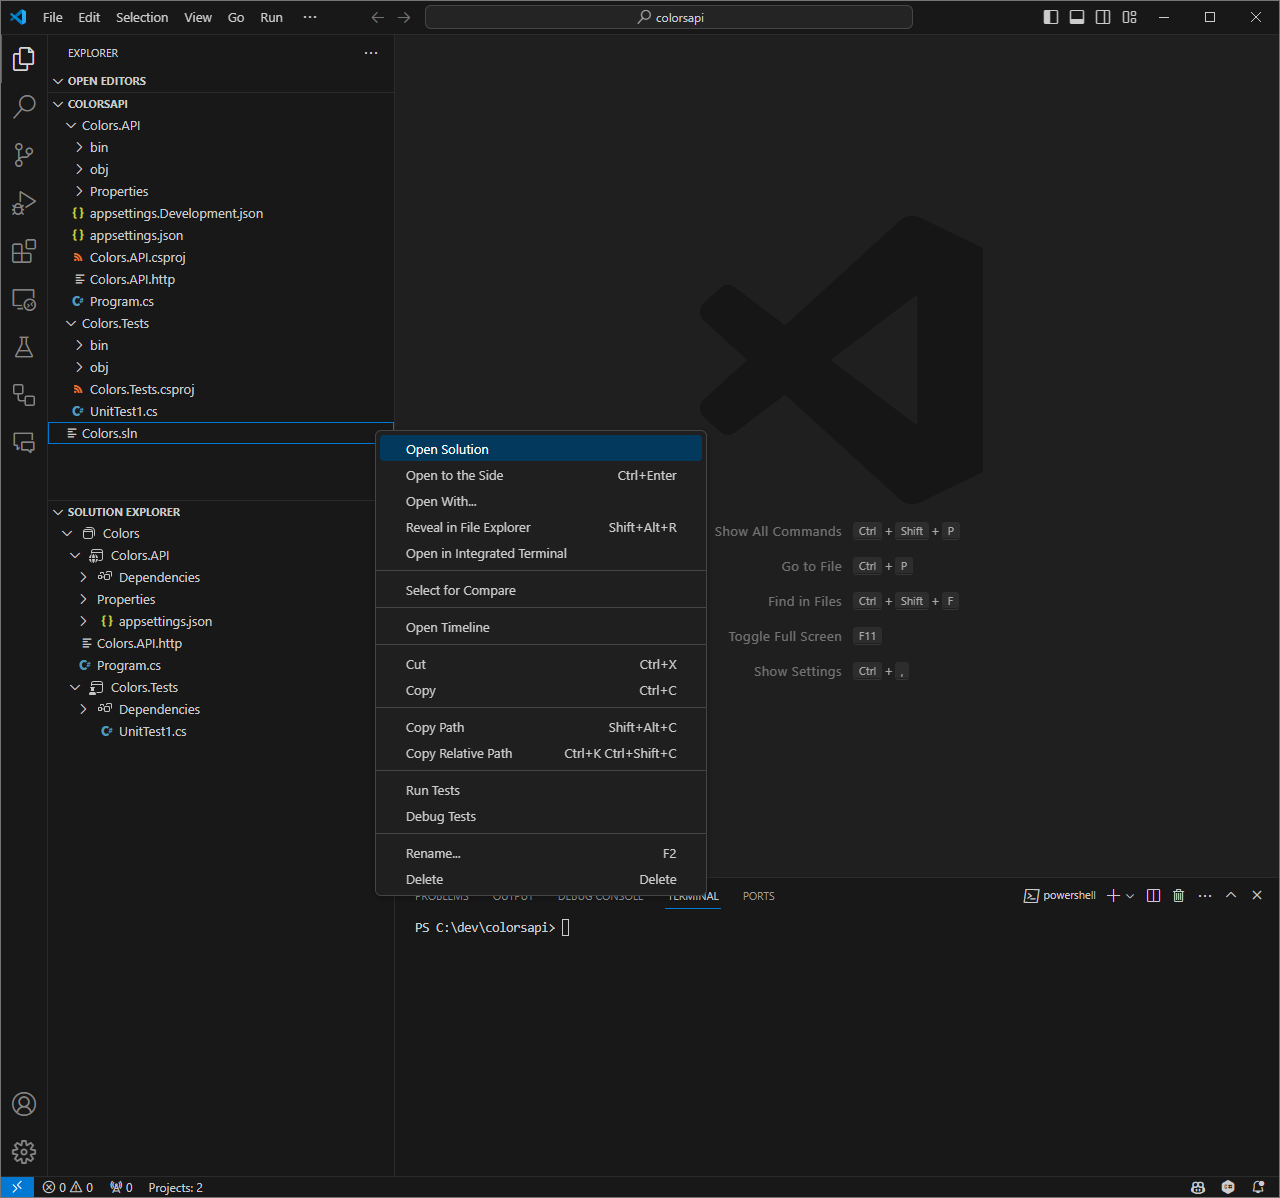1280x1198 pixels.
Task: Toggle the Panel layout button
Action: click(x=1077, y=17)
